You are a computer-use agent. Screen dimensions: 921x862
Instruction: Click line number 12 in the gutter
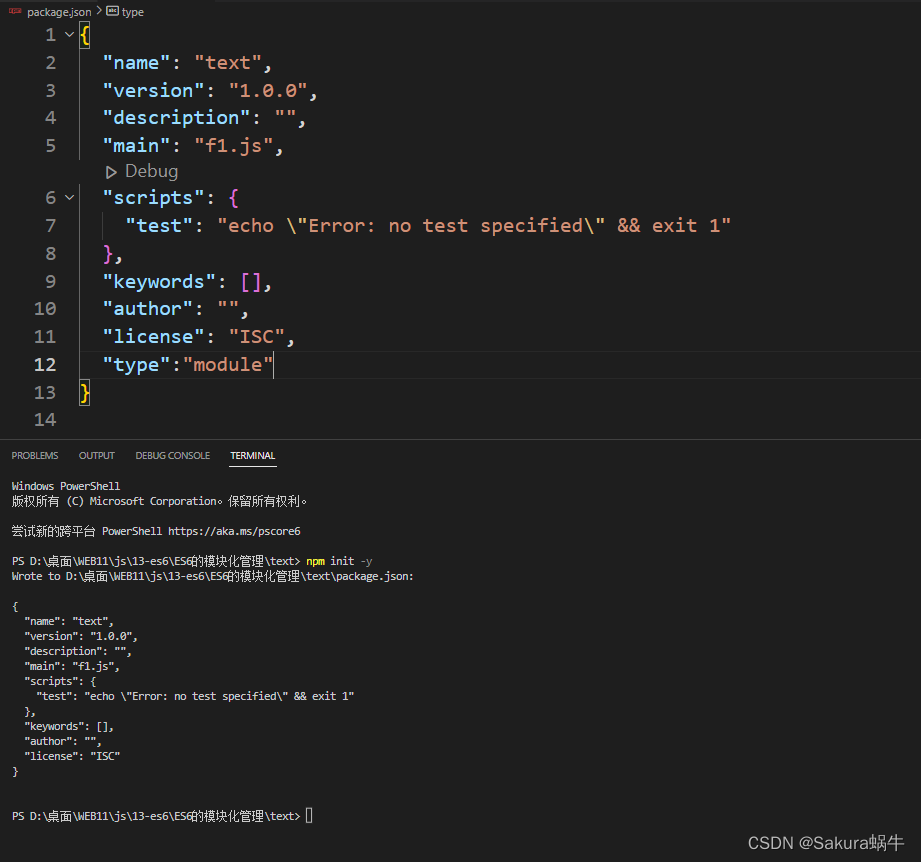(x=45, y=364)
